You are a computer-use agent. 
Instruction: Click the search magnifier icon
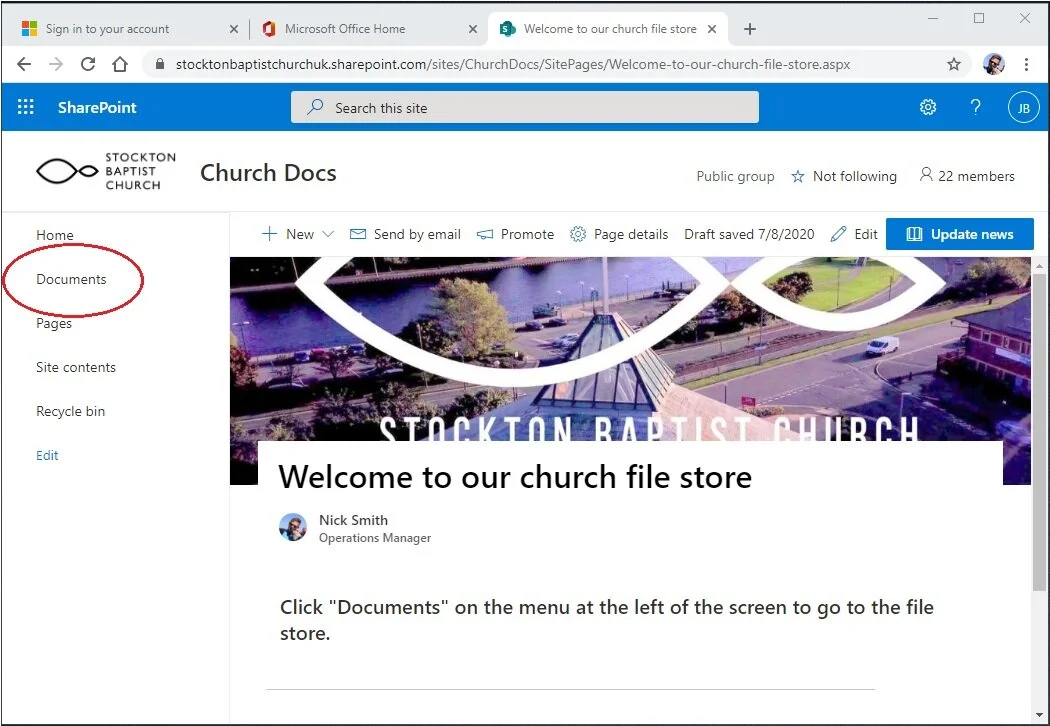coord(315,107)
